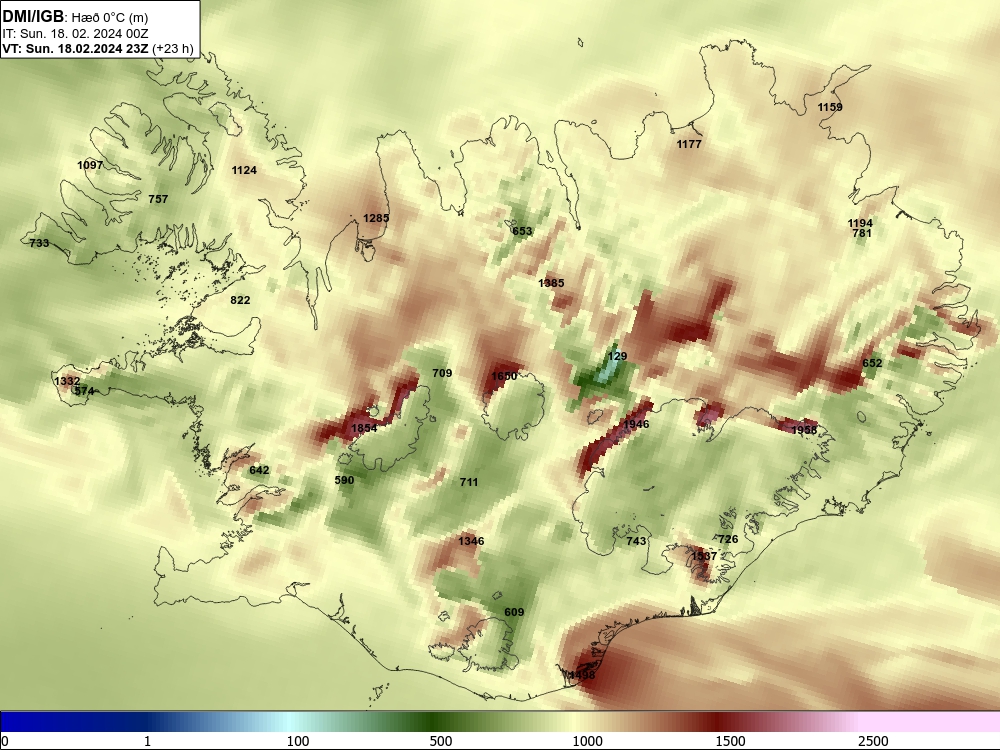Select the 652 label in the east
The image size is (1000, 750).
(x=872, y=364)
